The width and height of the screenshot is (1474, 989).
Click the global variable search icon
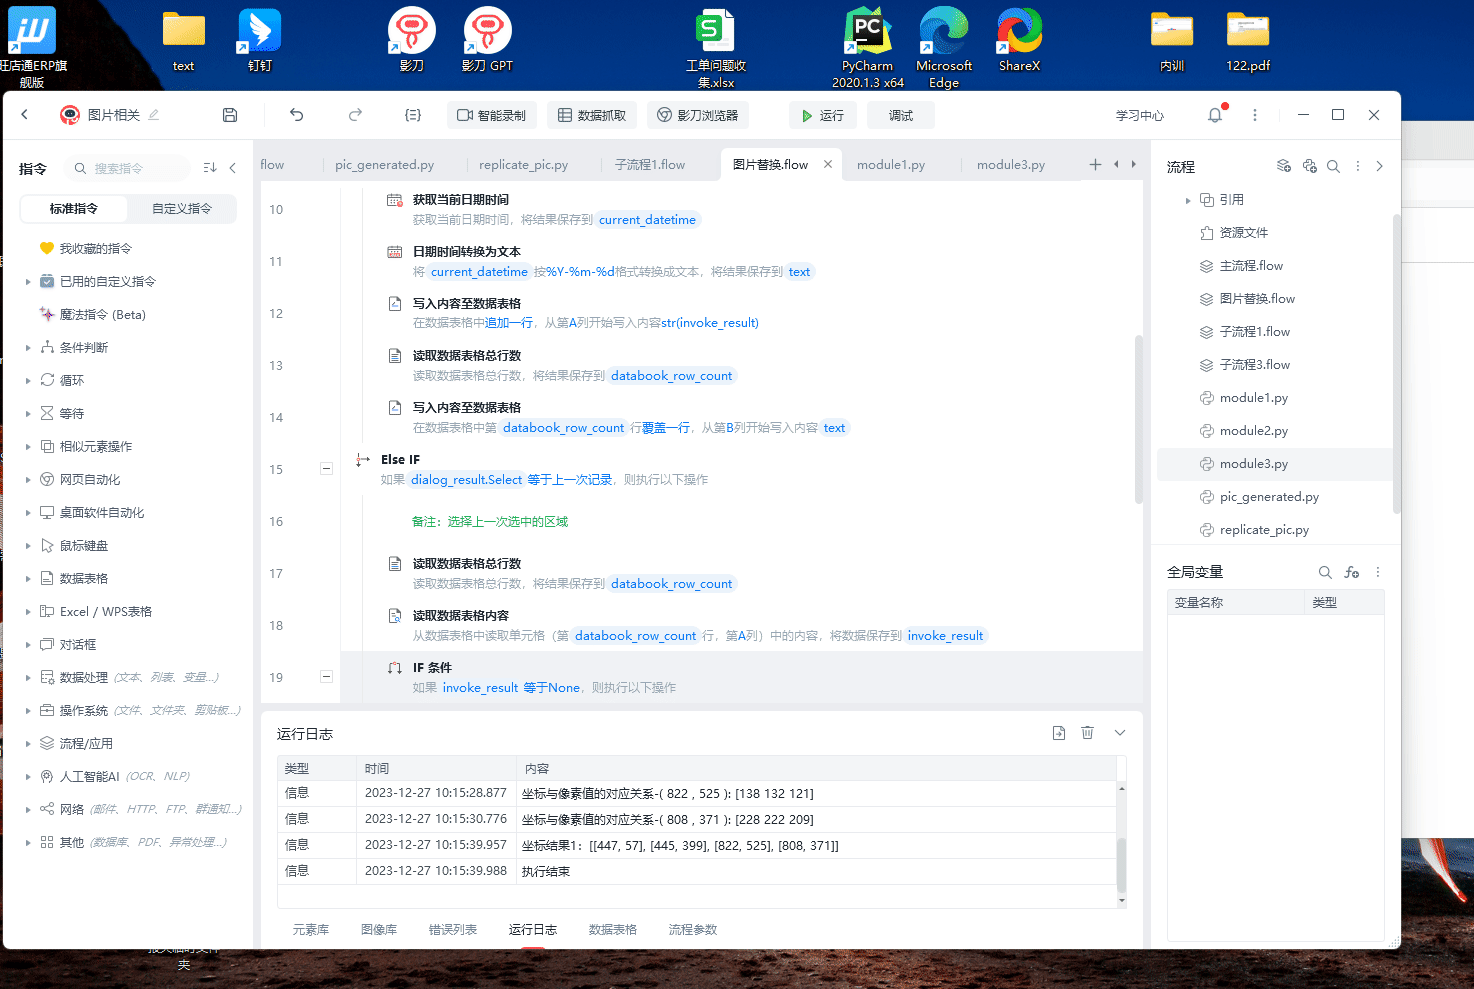click(1325, 572)
